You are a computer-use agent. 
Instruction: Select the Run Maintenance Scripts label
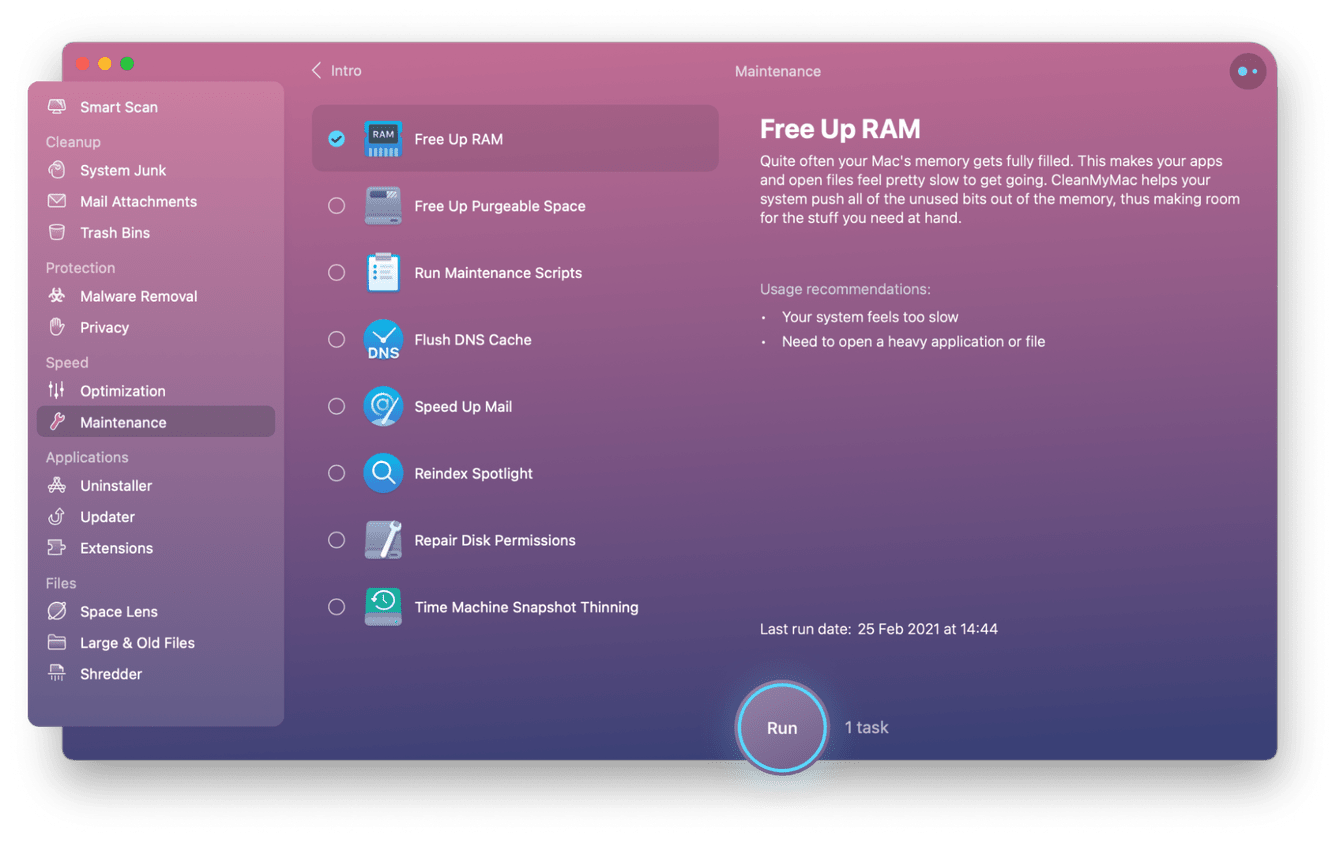coord(498,273)
